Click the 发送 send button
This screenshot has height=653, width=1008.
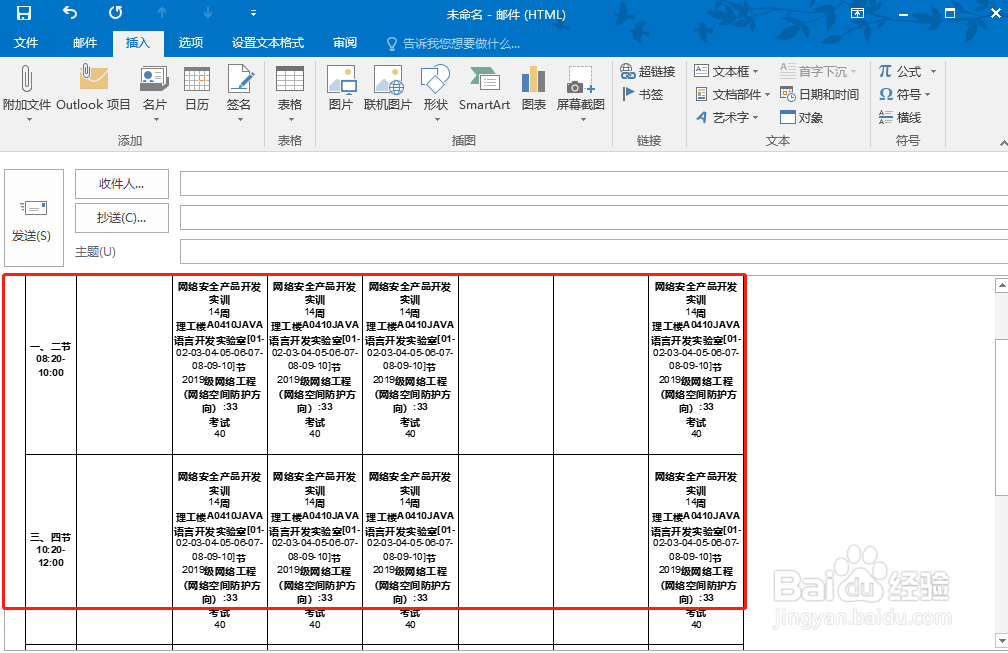(x=33, y=208)
